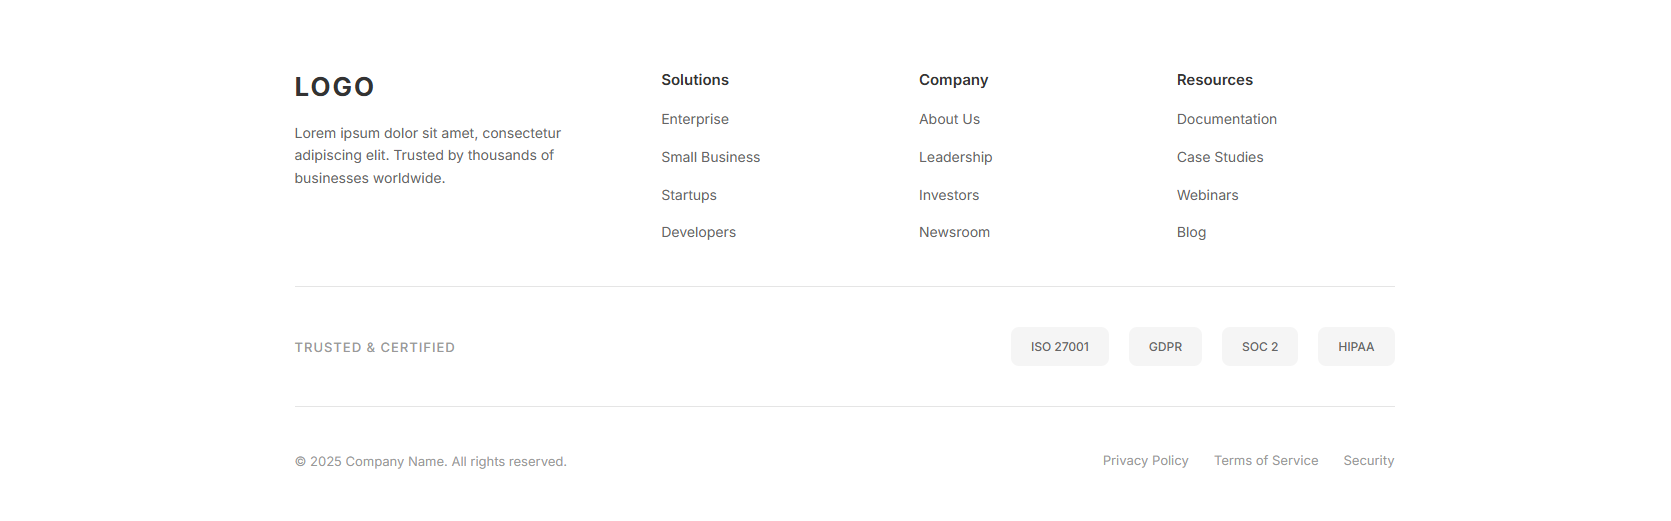
Task: View the Terms of Service
Action: click(x=1265, y=461)
